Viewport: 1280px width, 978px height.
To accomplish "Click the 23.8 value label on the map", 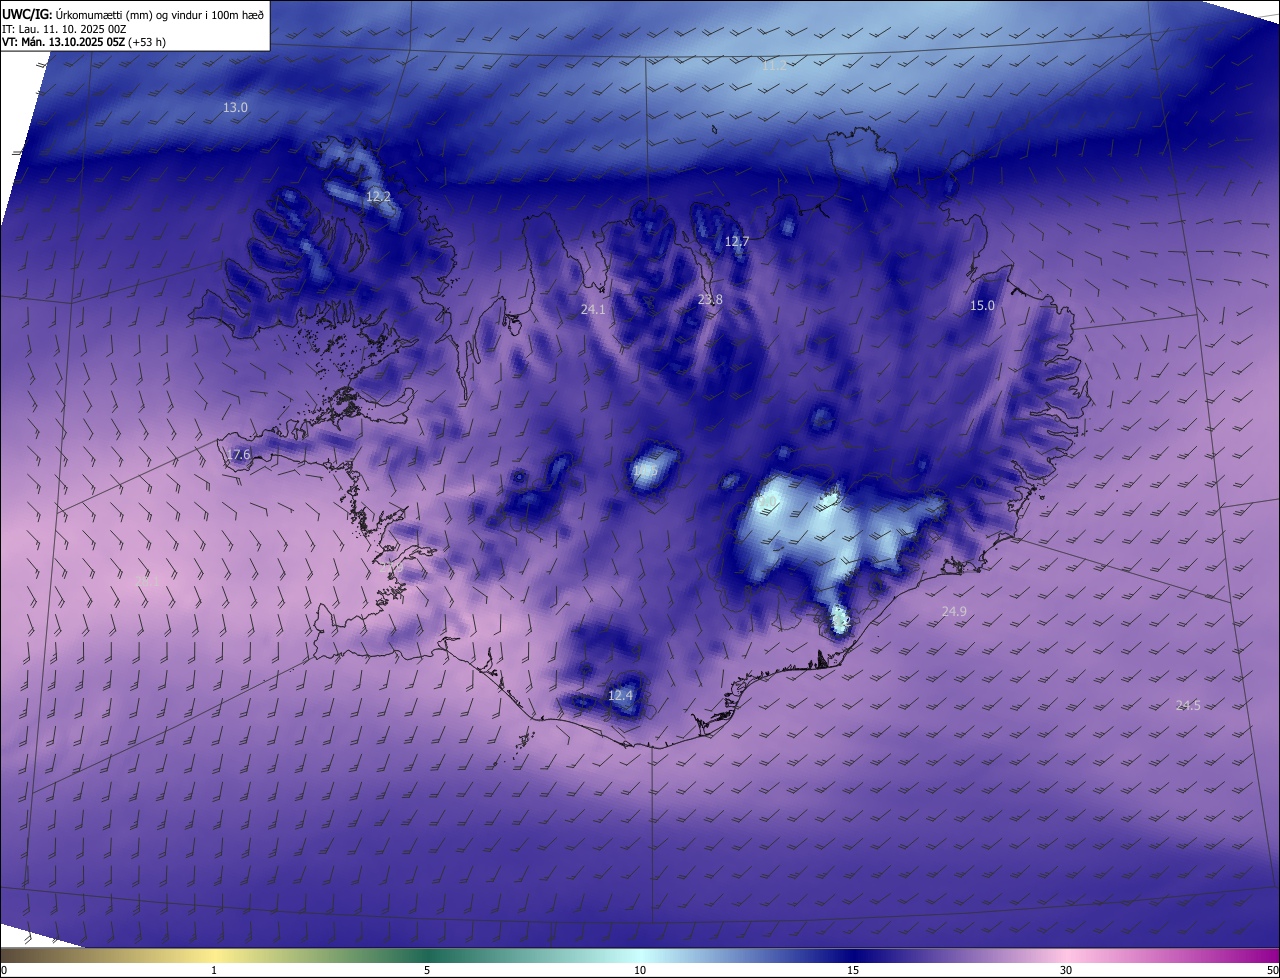I will coord(710,300).
